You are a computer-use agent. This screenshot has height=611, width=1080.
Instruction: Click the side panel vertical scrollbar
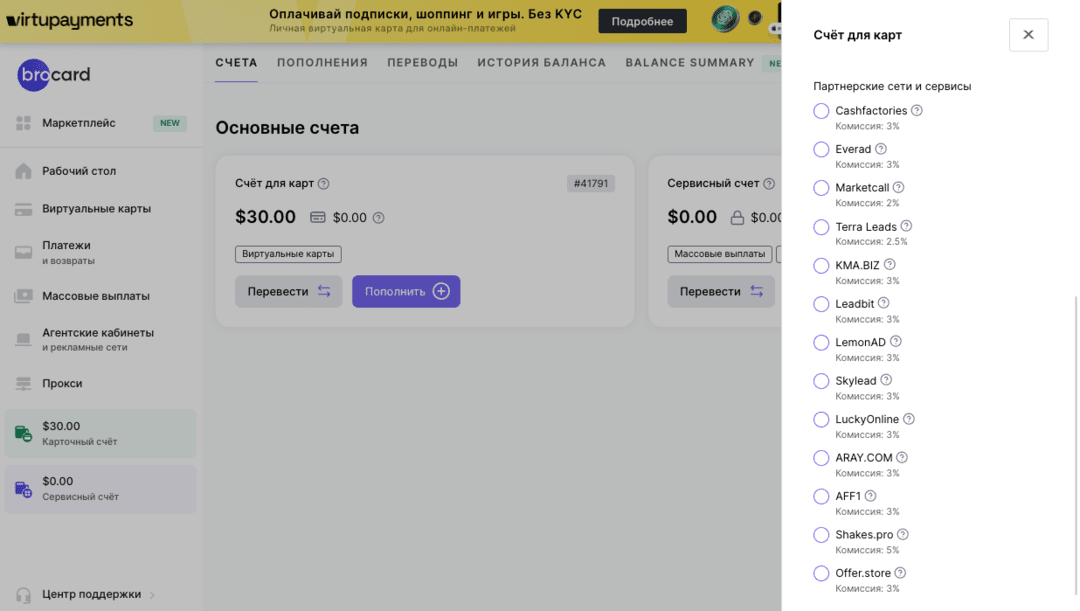[x=1075, y=446]
